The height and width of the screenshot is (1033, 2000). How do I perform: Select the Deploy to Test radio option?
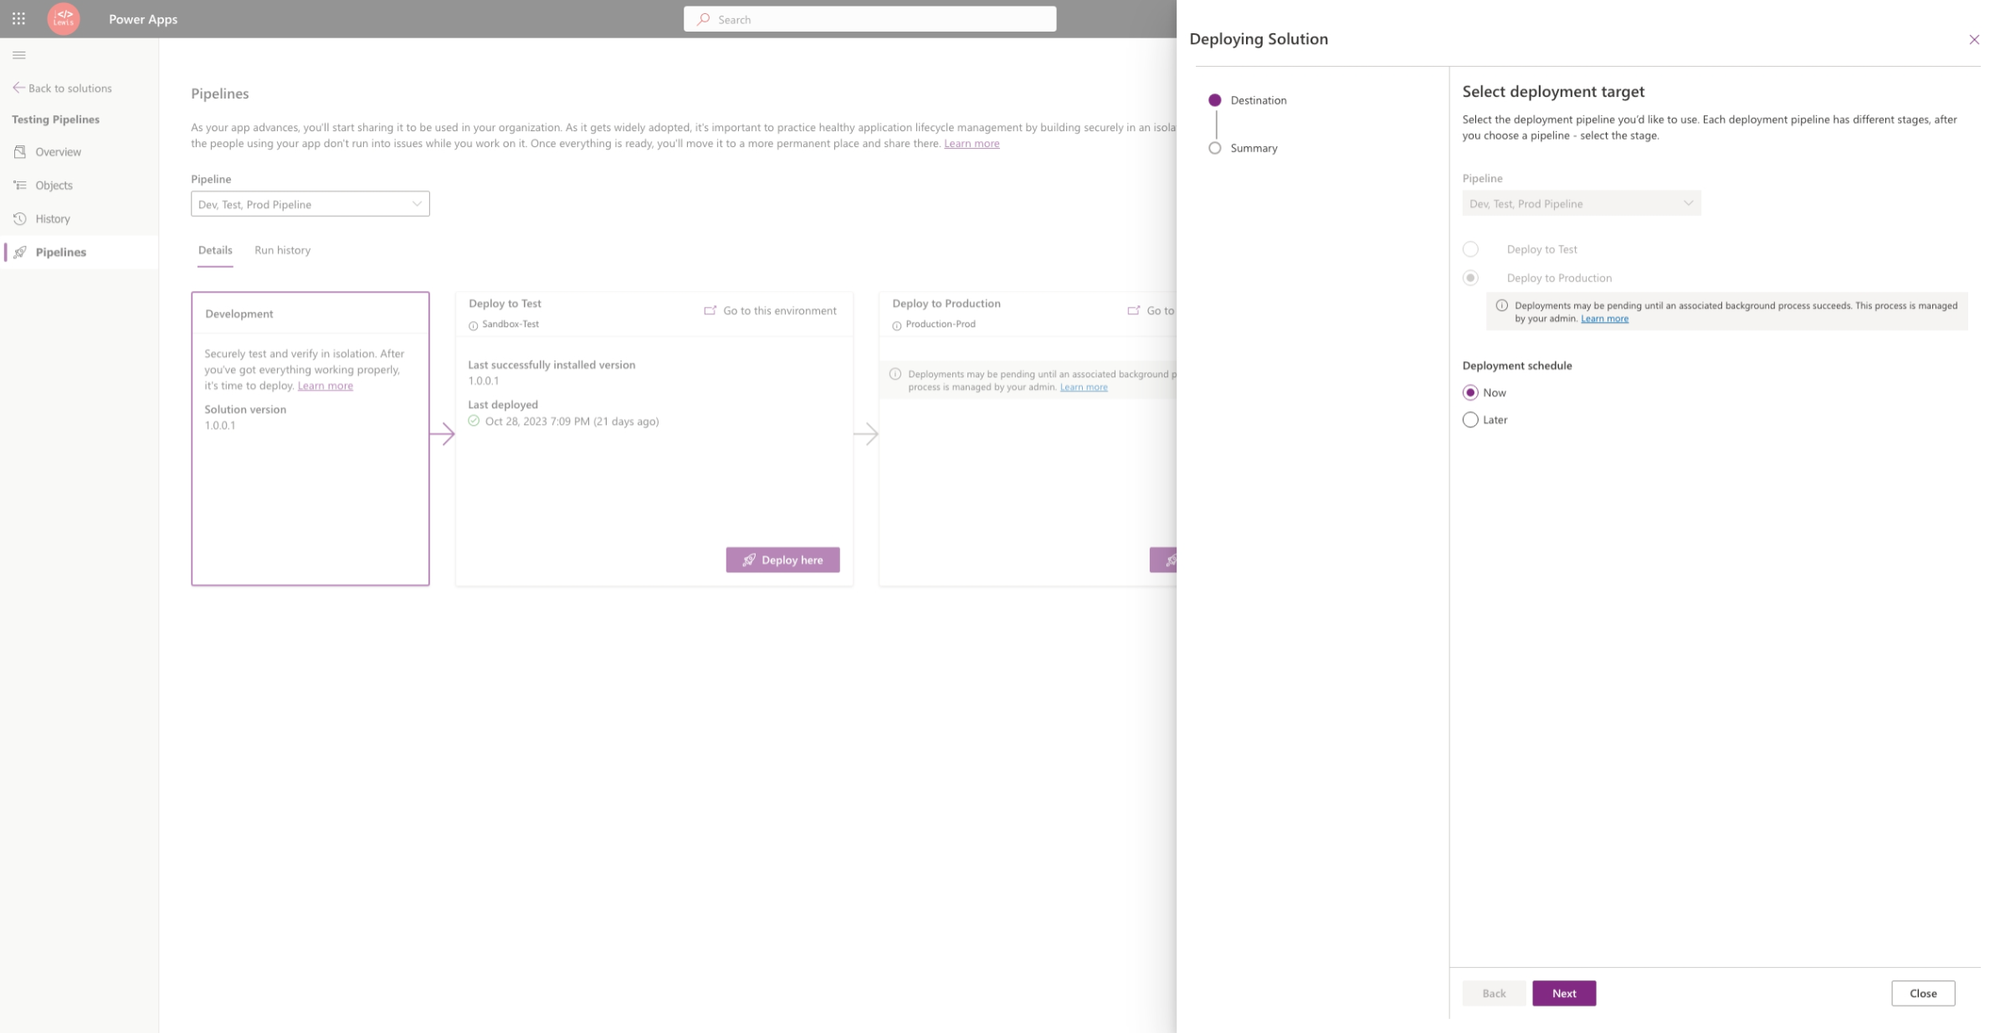click(x=1470, y=249)
